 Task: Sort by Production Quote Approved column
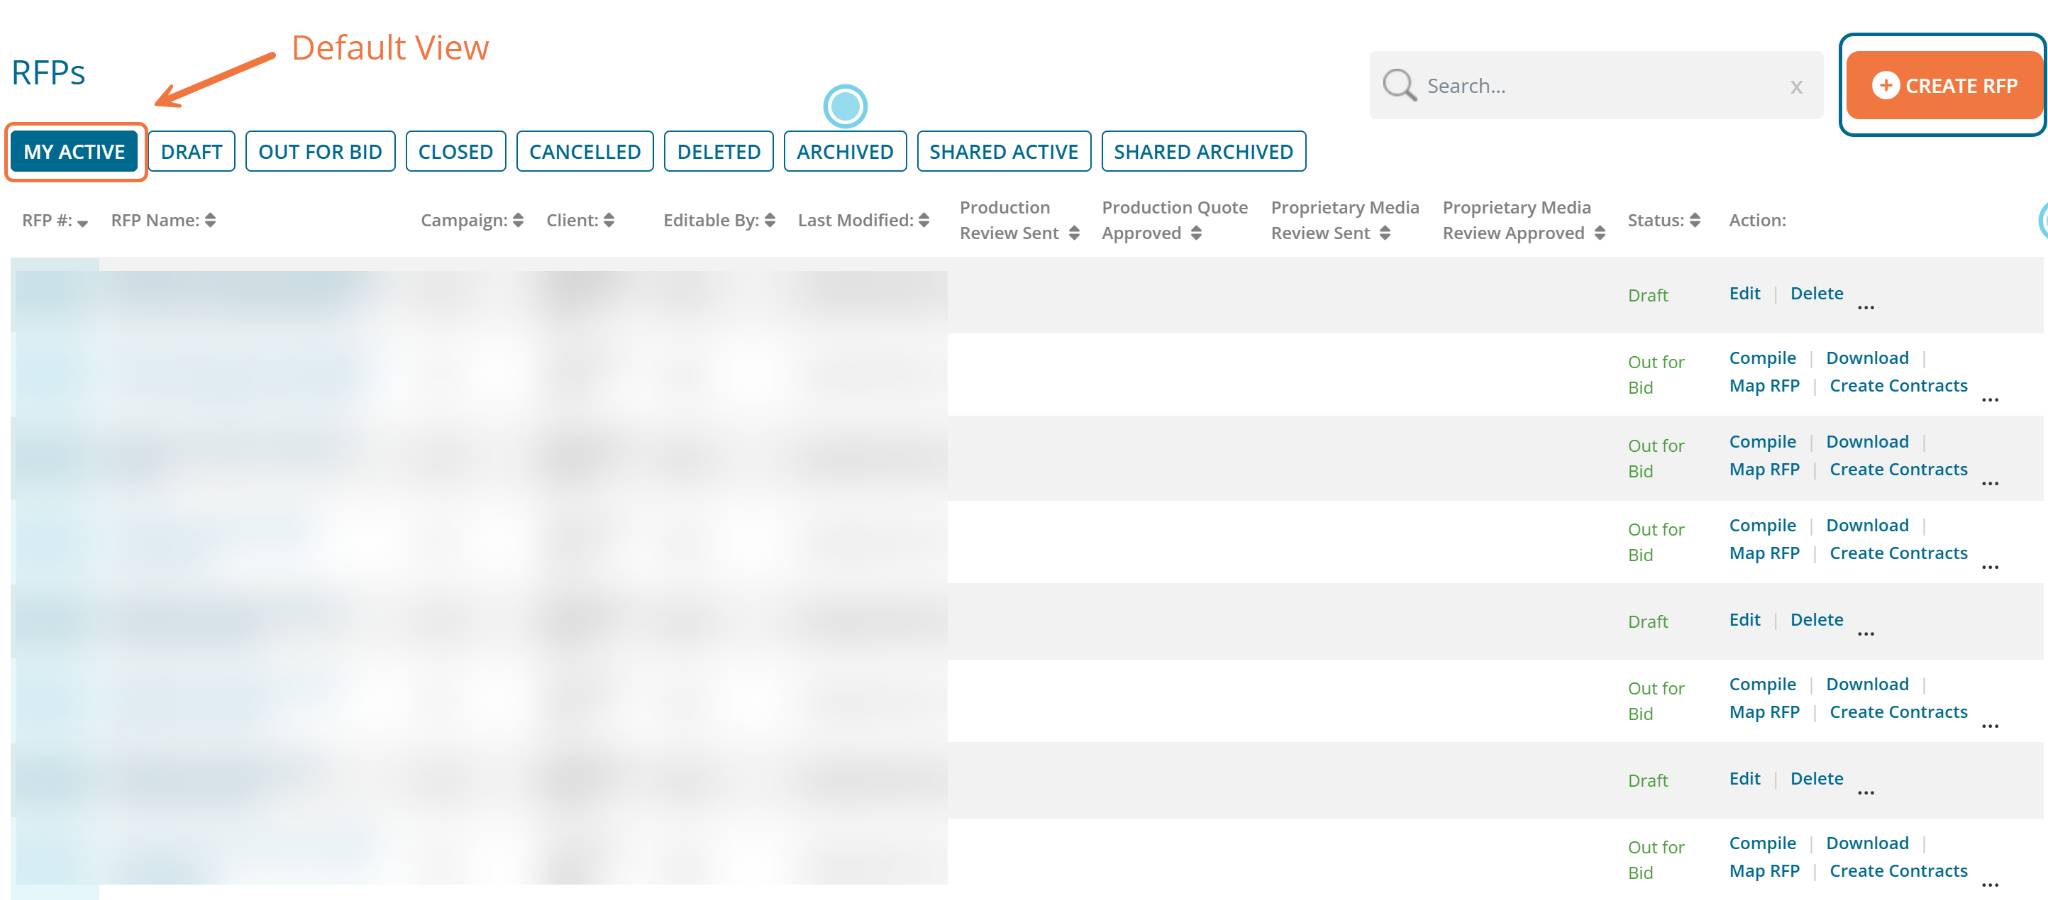click(1196, 233)
